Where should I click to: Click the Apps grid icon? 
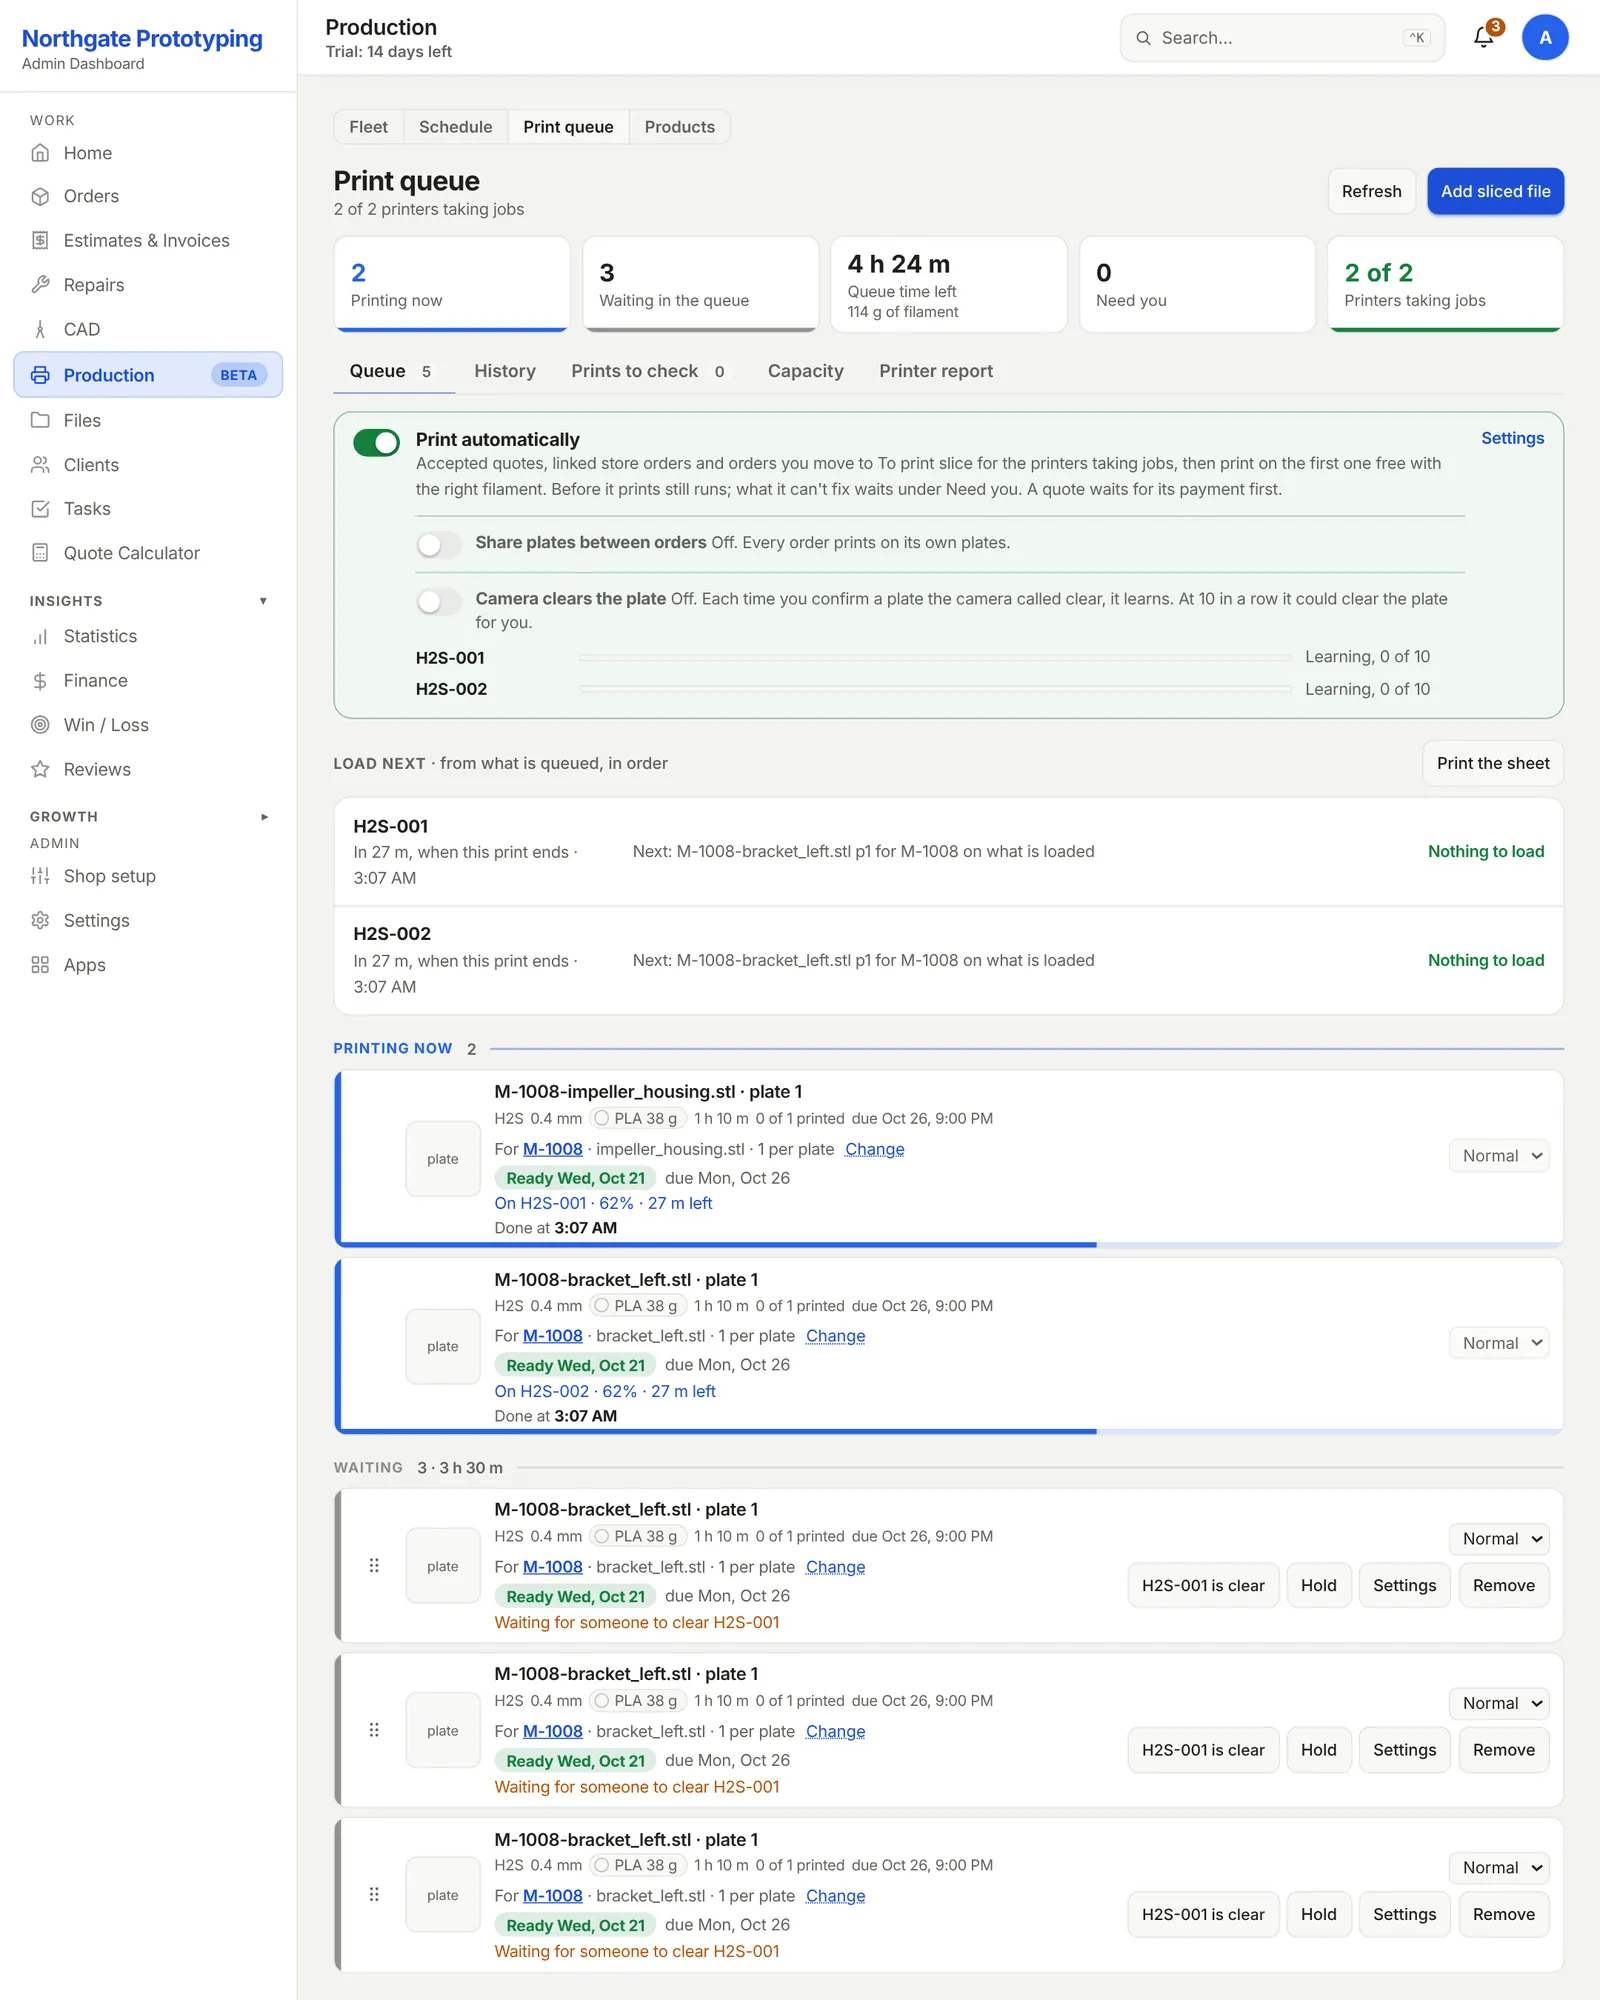tap(40, 965)
